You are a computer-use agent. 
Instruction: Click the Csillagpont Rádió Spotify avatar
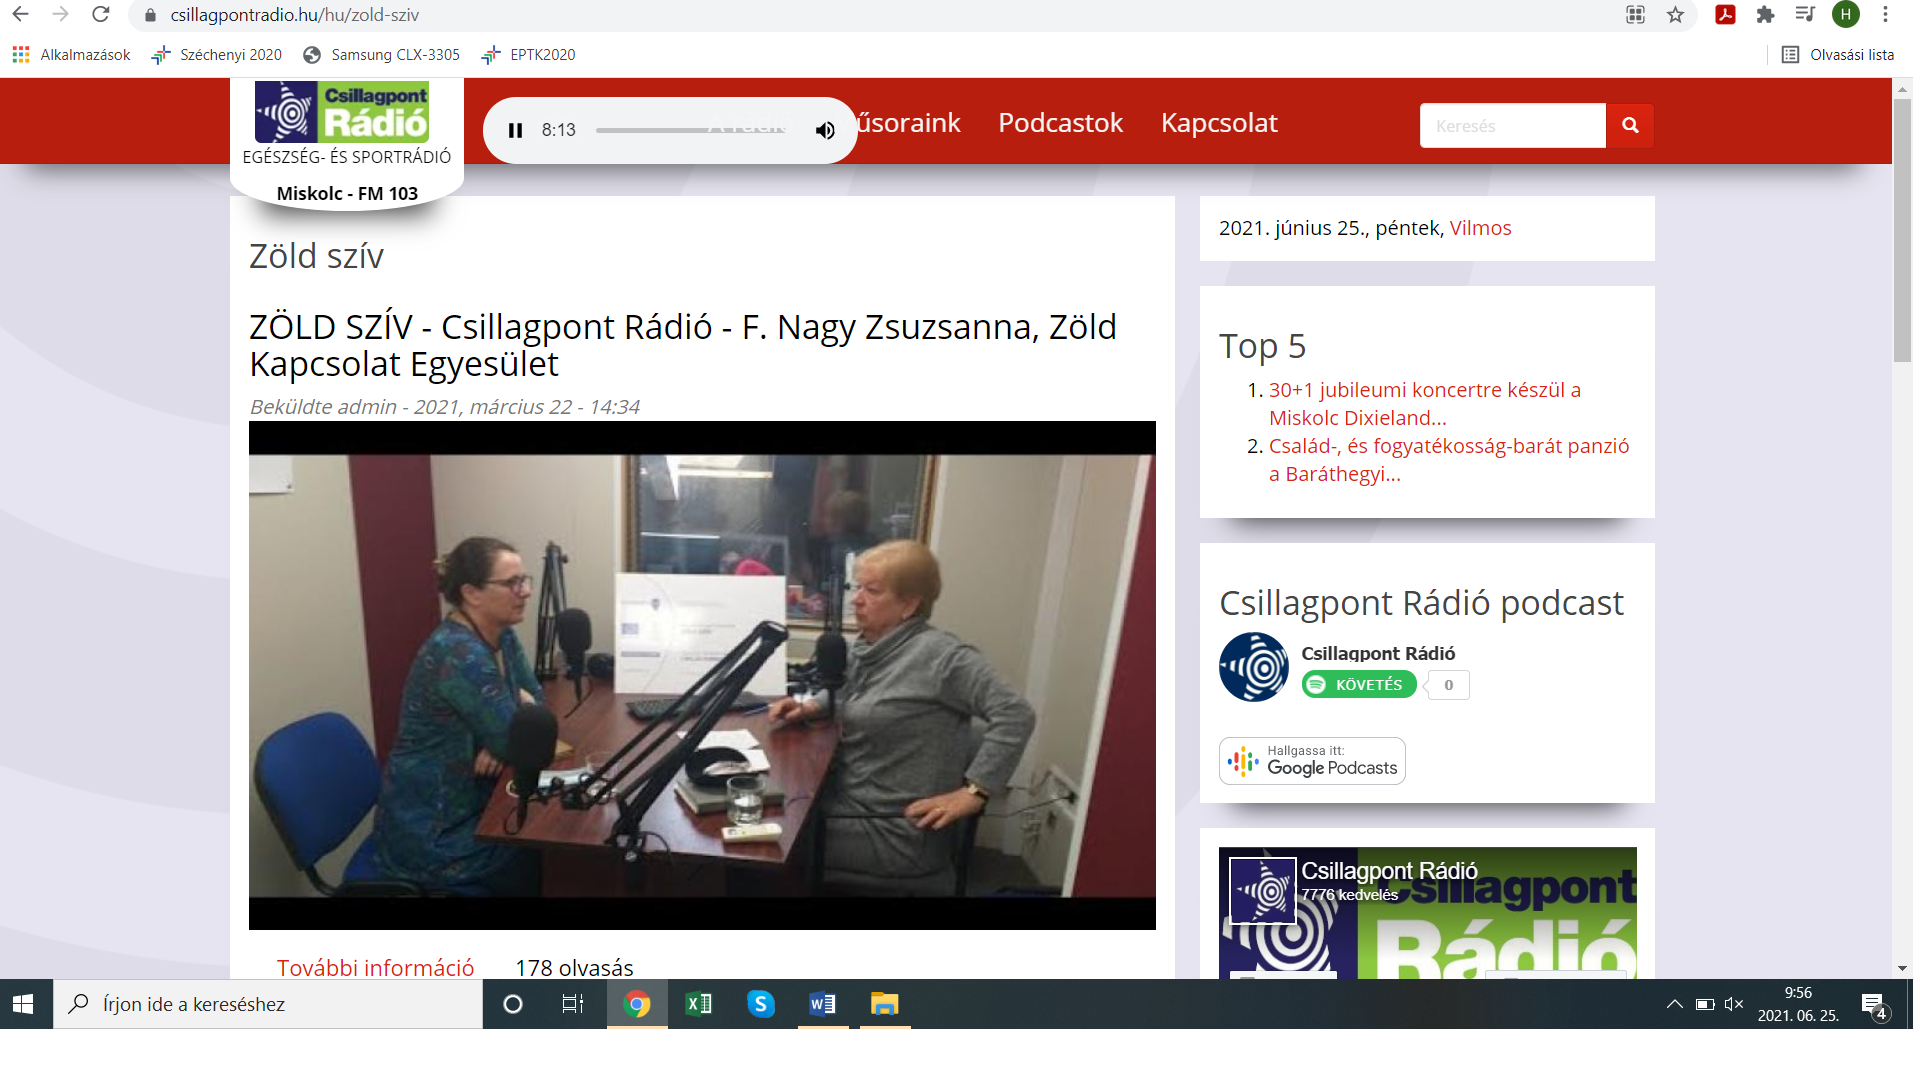point(1254,667)
